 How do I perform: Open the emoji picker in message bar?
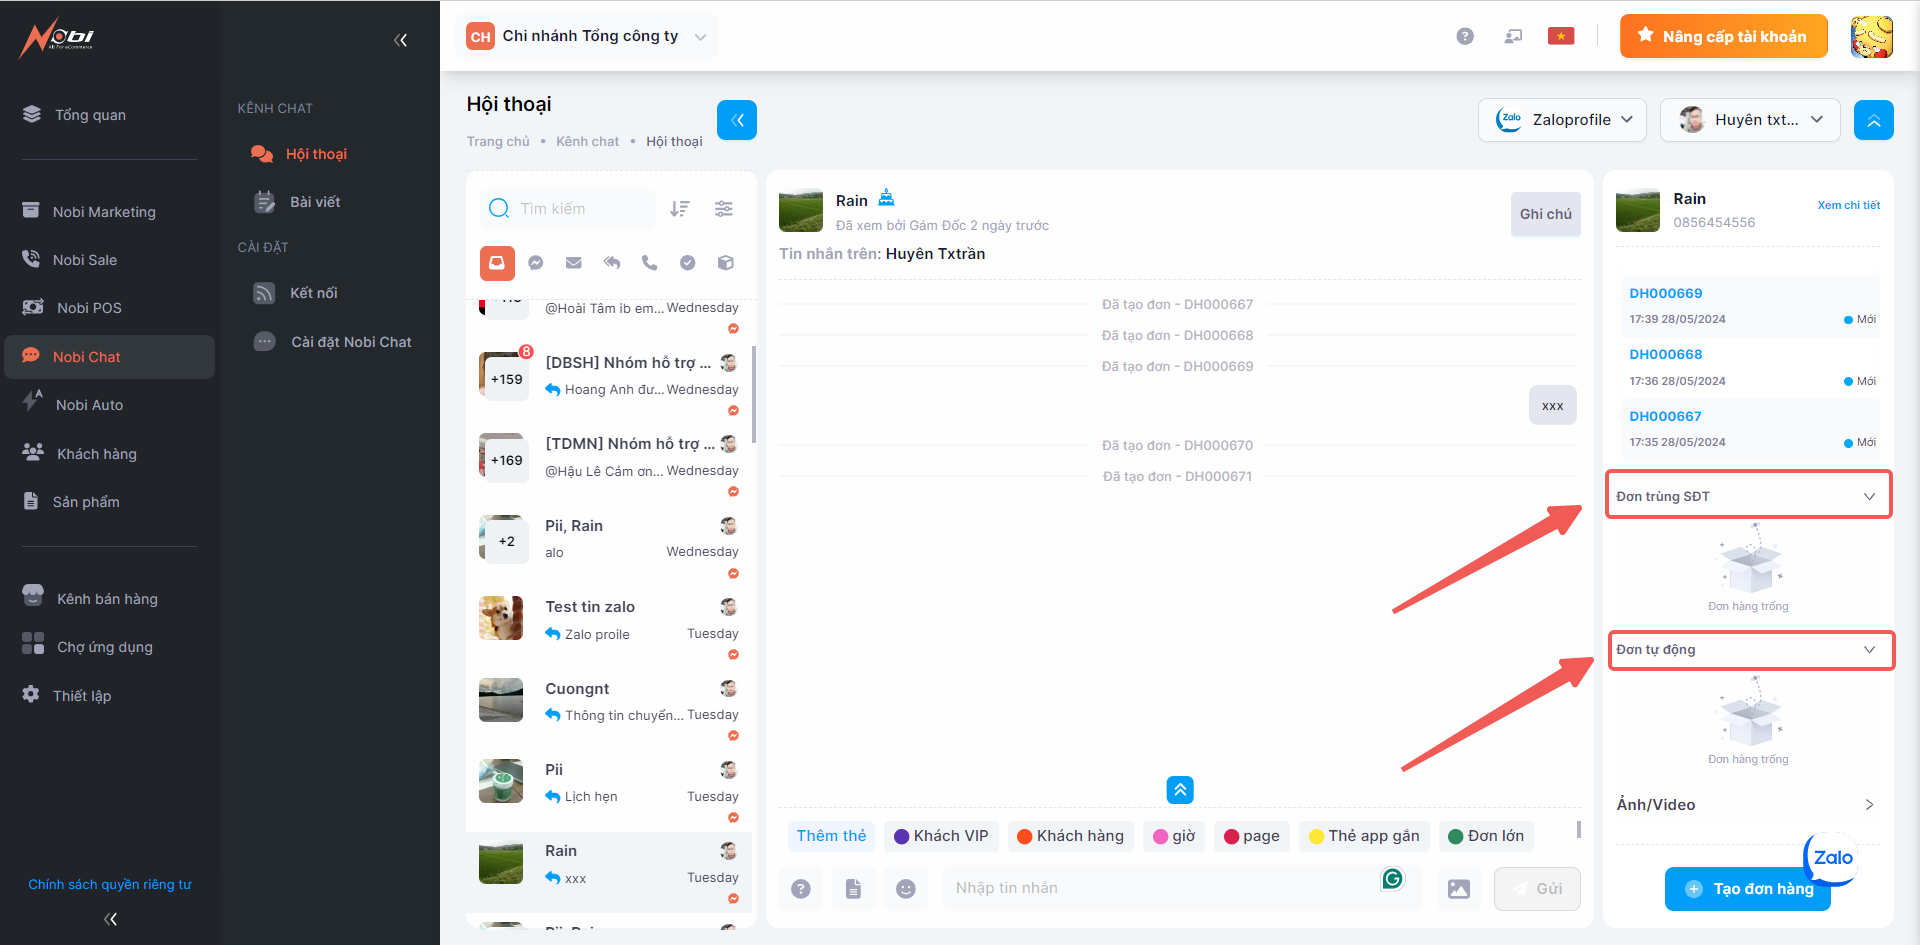906,889
